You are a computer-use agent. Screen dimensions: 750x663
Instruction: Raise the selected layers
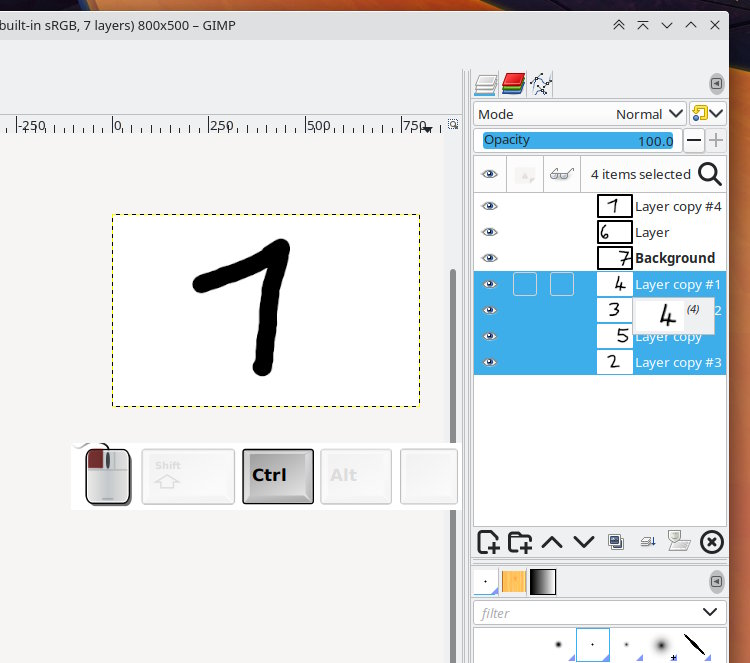tap(552, 542)
